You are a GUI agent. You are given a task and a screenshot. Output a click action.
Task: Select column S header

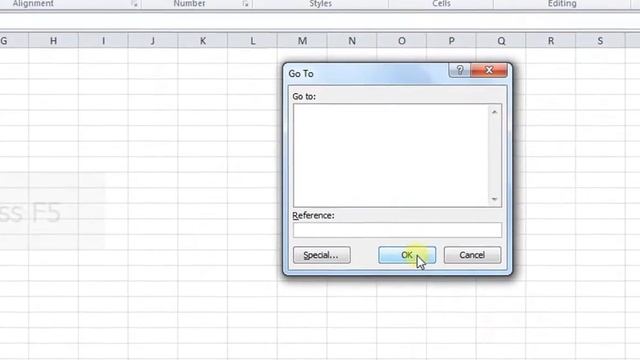[x=600, y=41]
